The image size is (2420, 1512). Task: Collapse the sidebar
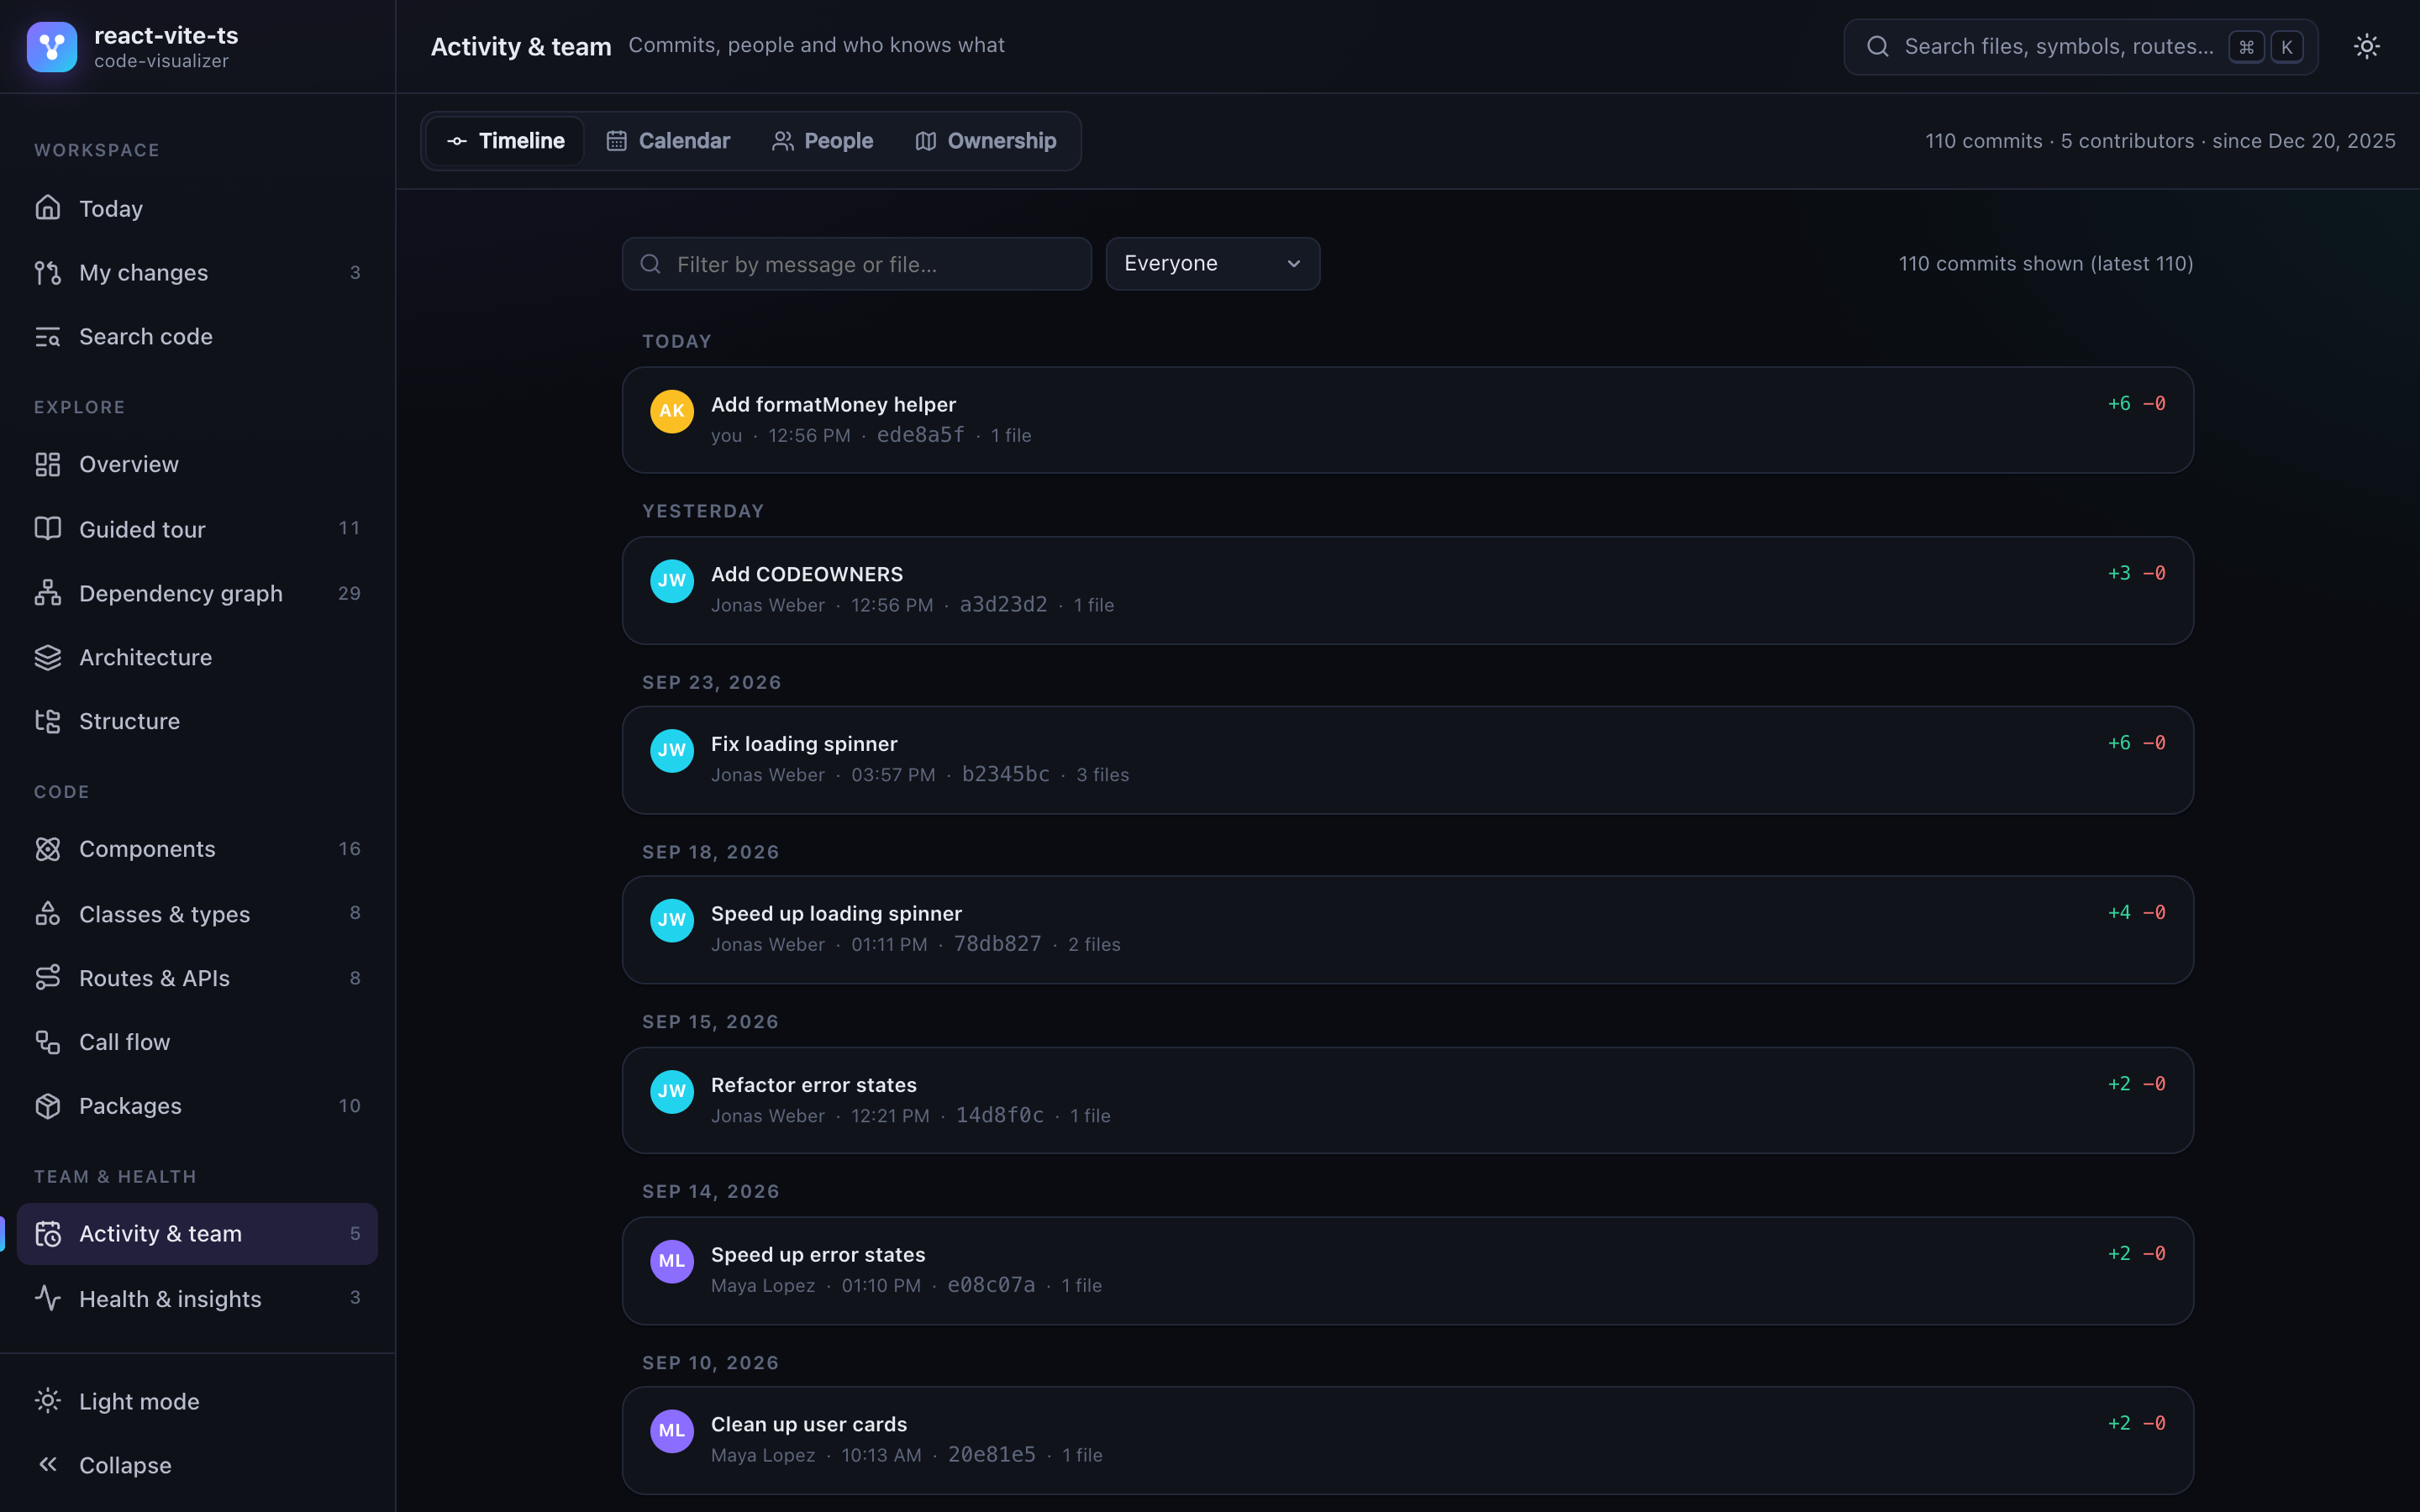[197, 1465]
